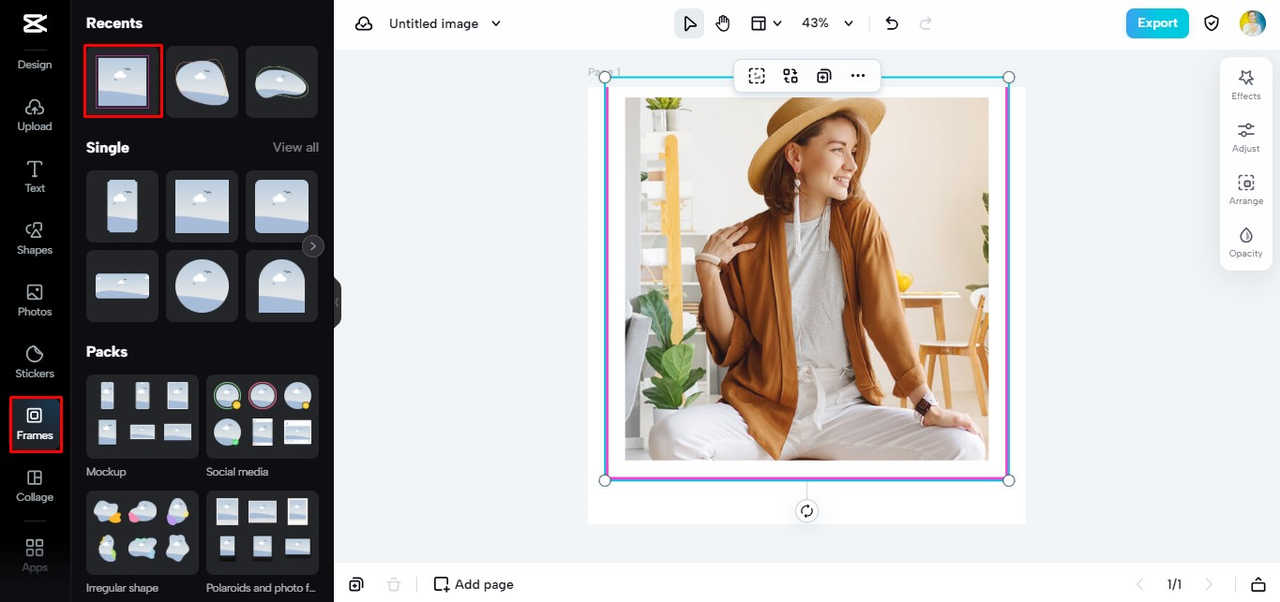The image size is (1280, 602).
Task: Show more single frames with arrow
Action: (313, 246)
